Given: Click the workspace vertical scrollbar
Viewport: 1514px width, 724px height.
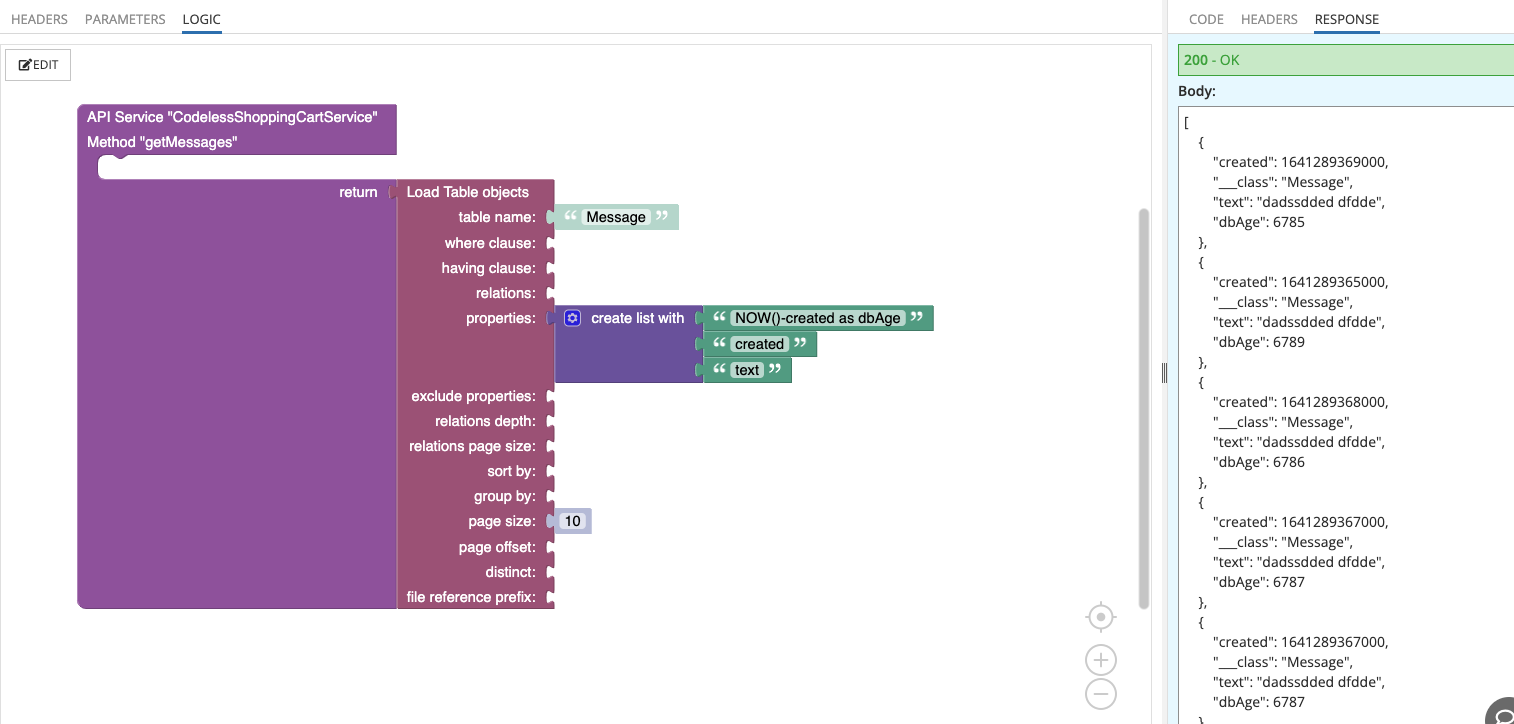Looking at the screenshot, I should (1144, 408).
